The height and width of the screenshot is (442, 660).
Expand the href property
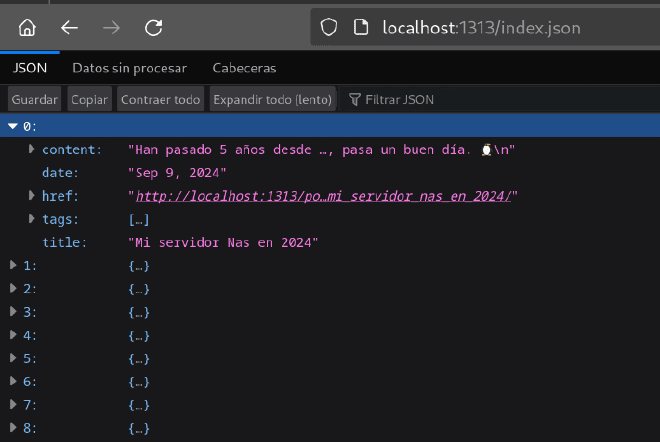(x=31, y=195)
